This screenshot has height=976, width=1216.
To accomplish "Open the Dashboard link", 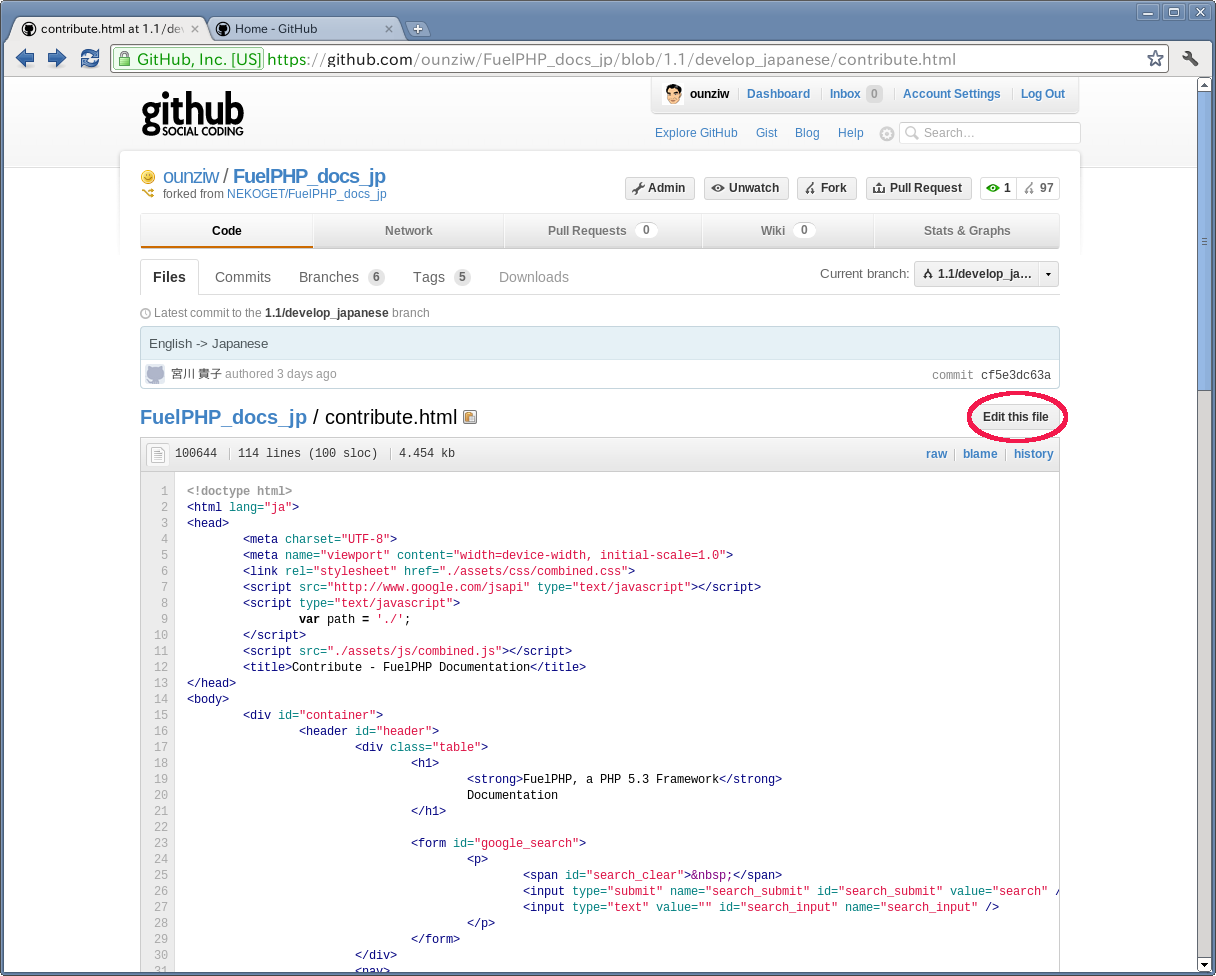I will [x=778, y=94].
